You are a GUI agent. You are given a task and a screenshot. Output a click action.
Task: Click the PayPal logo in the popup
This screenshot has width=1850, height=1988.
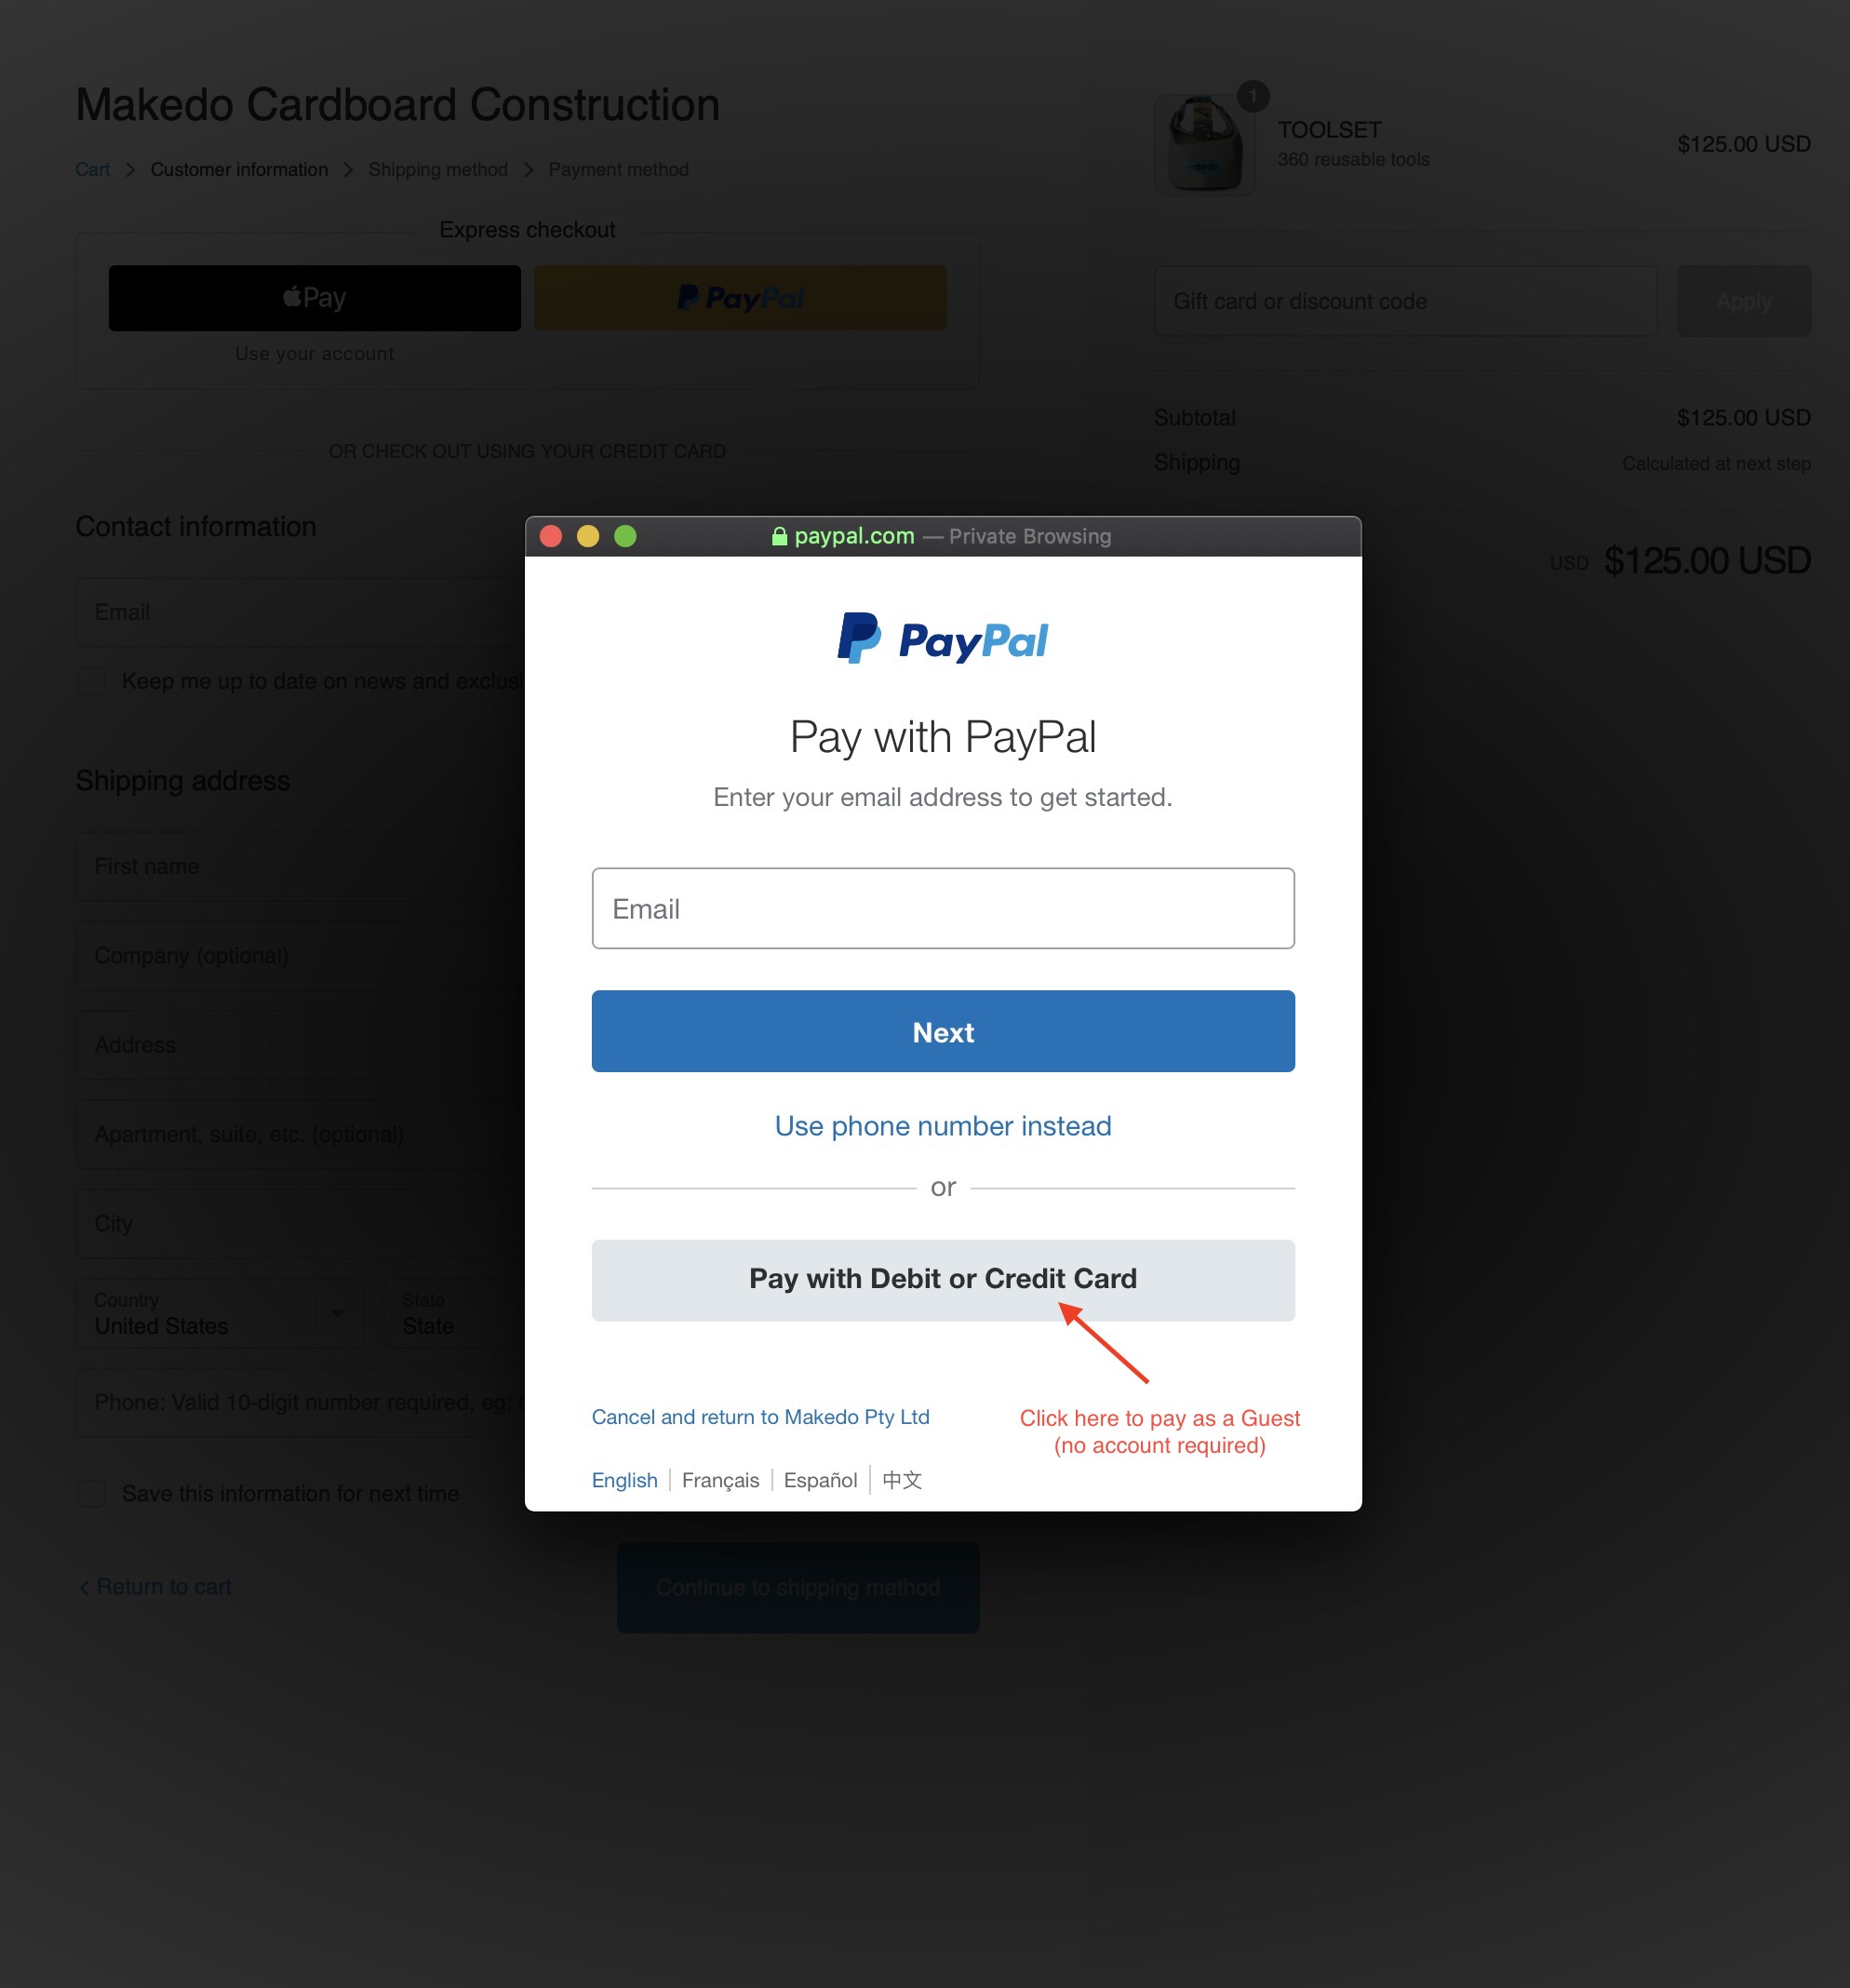(942, 638)
